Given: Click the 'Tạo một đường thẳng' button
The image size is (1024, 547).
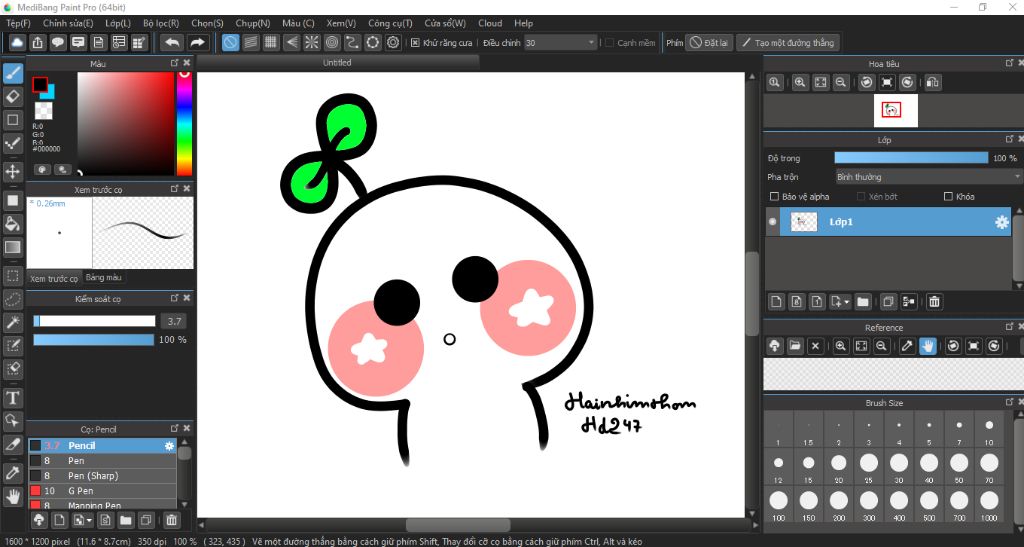Looking at the screenshot, I should tap(787, 43).
